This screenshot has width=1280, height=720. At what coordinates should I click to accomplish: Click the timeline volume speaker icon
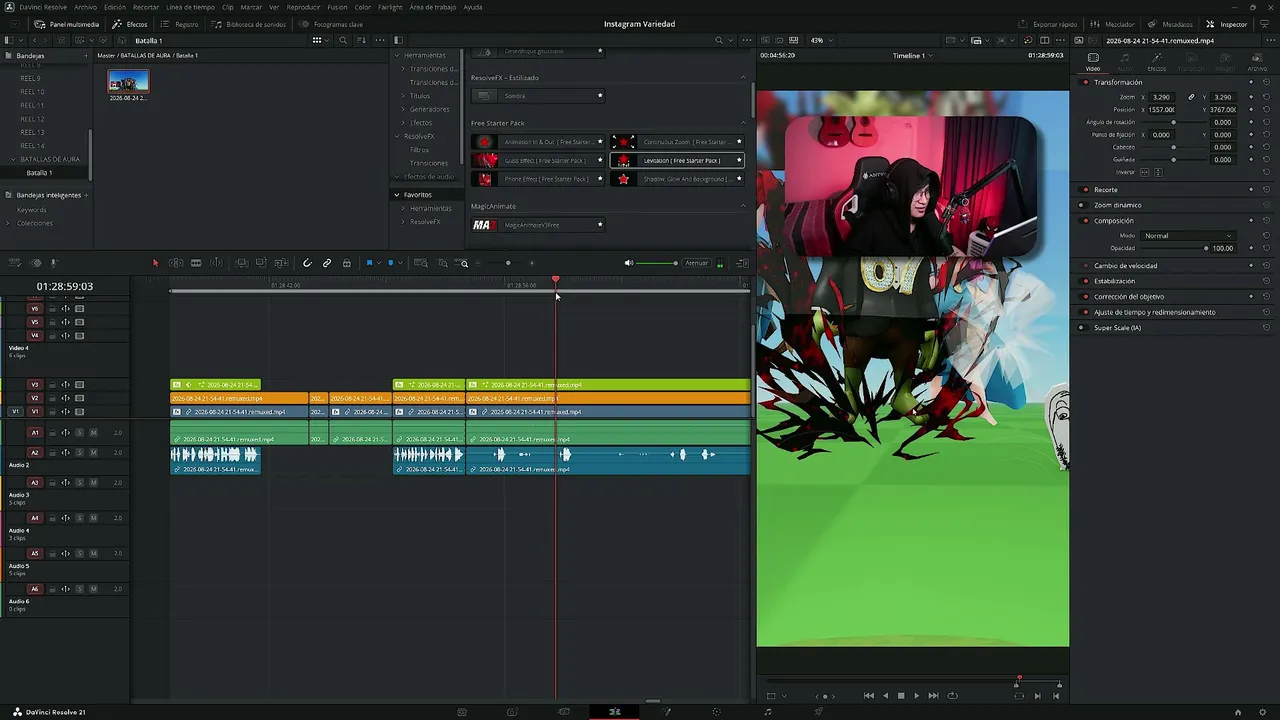pos(629,263)
